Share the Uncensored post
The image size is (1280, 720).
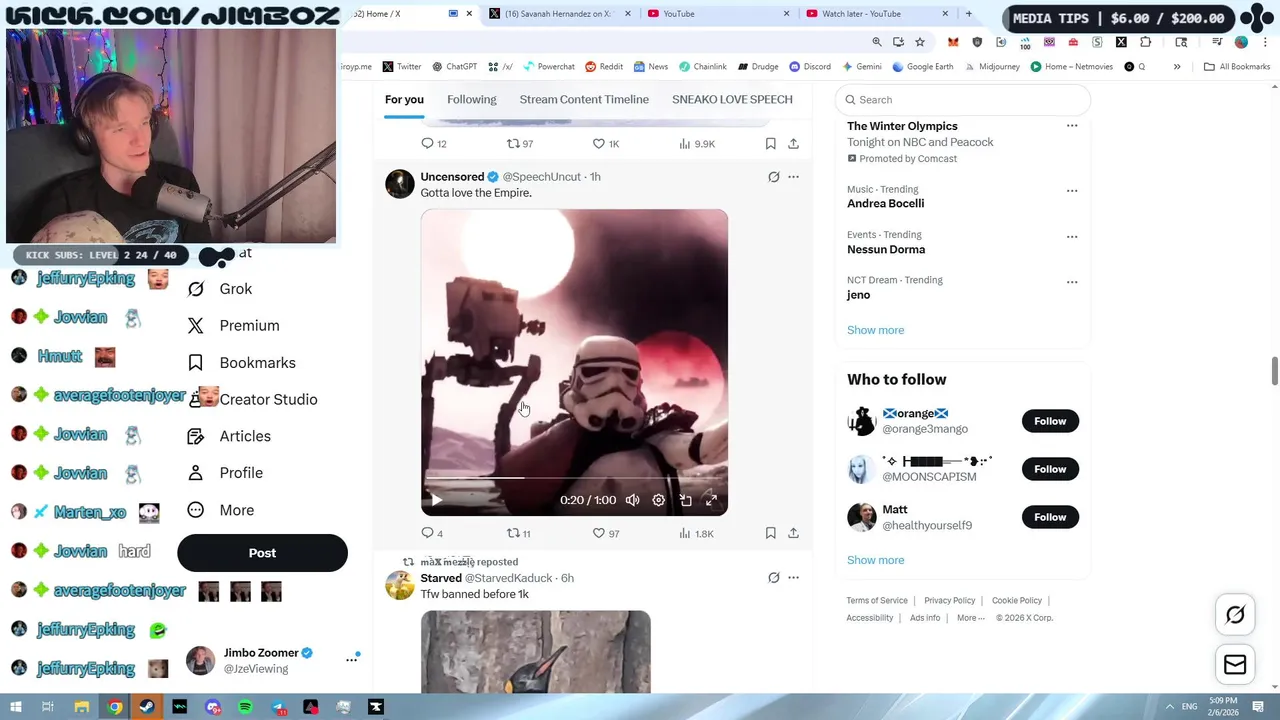pos(793,534)
